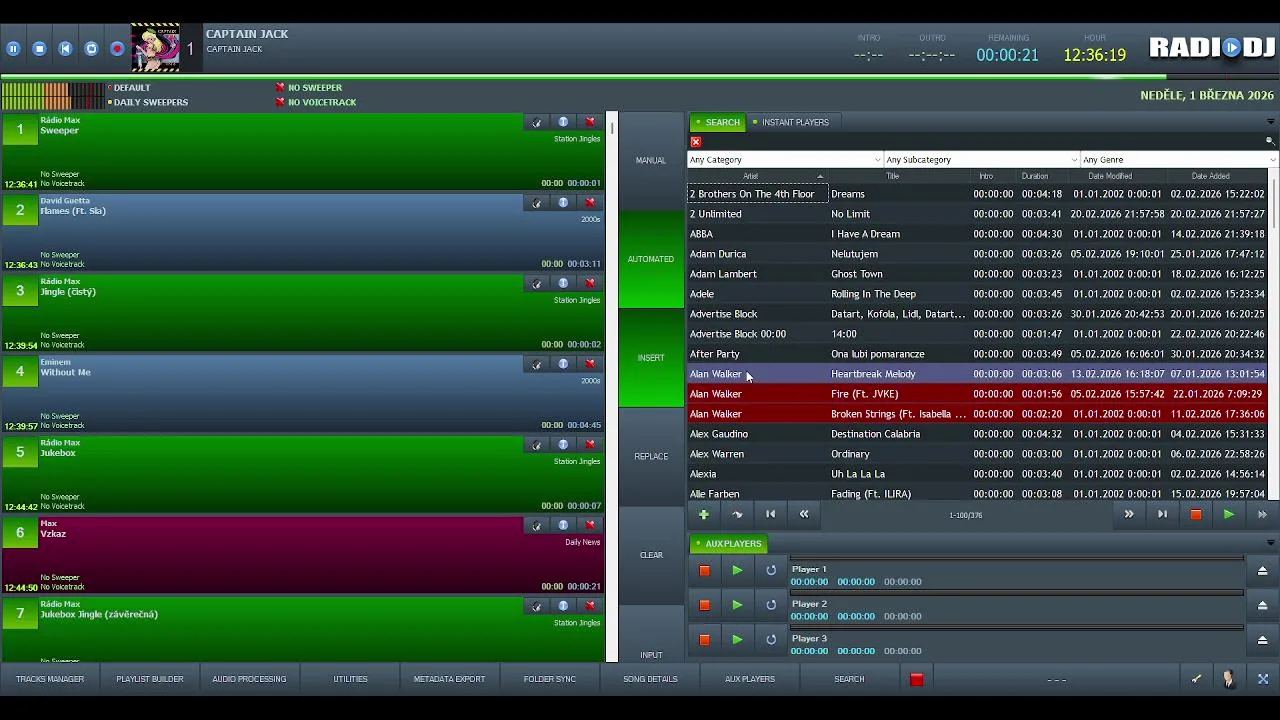Select the Adele Rolling In The Deep row
1280x720 pixels.
[977, 294]
